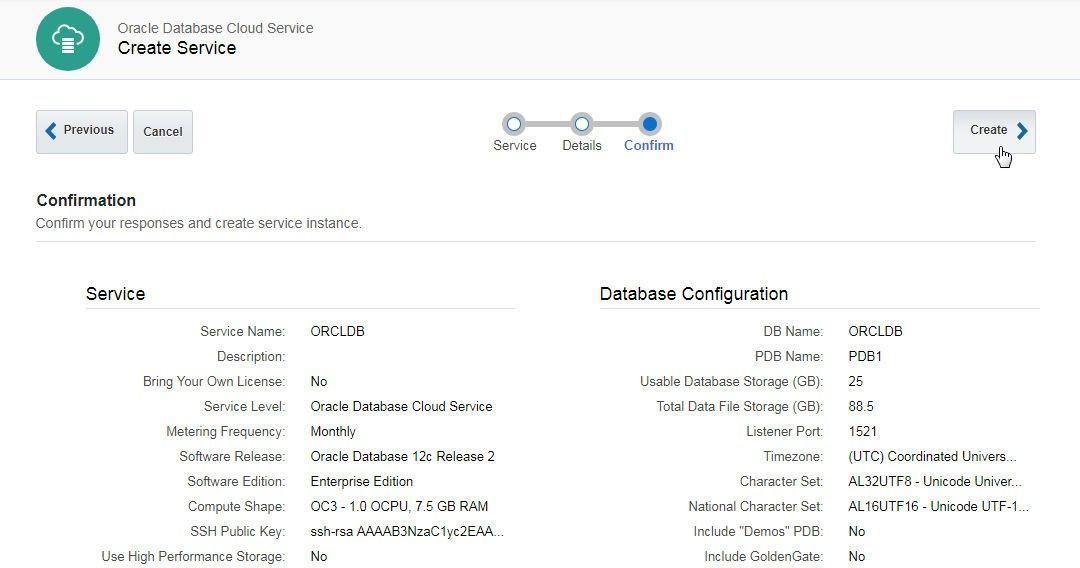1080x568 pixels.
Task: Click the Service Level value 'Oracle Database Cloud Service'
Action: click(x=402, y=406)
